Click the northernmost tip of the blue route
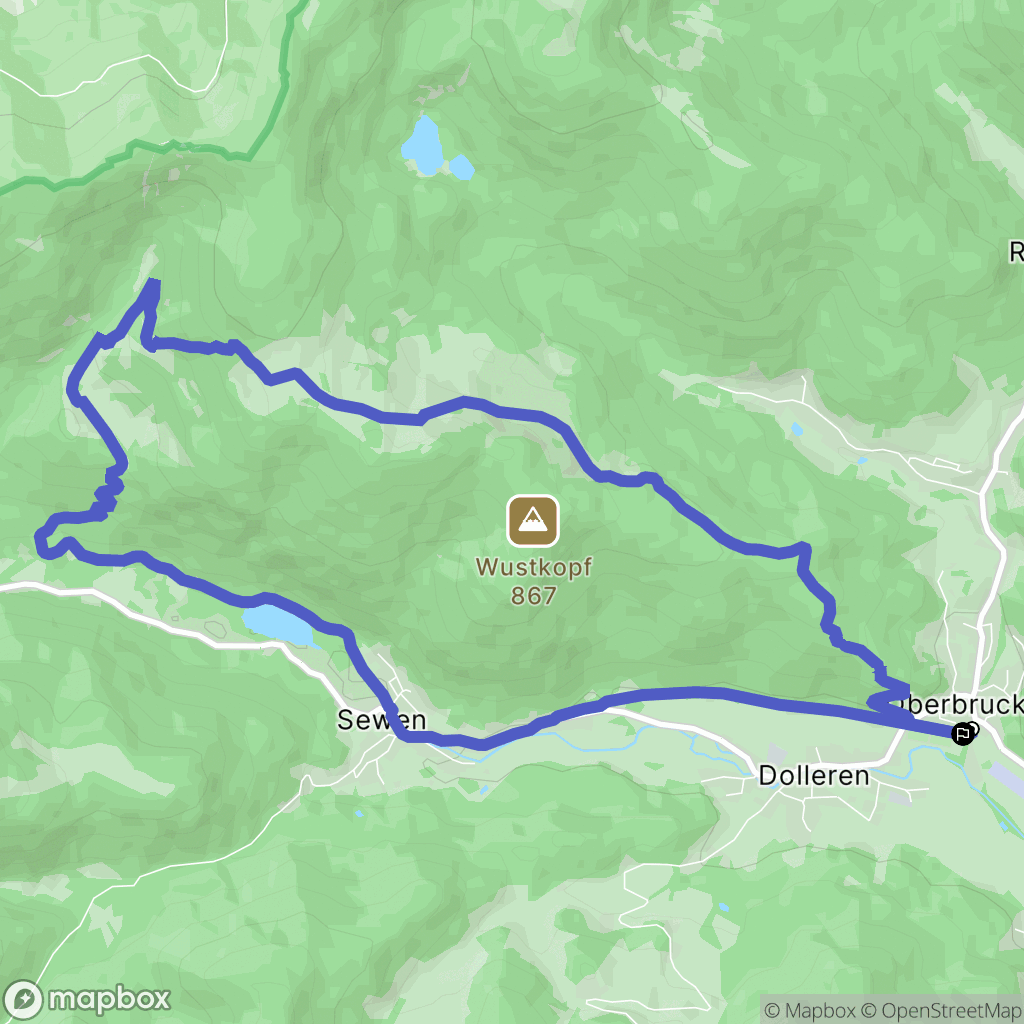 point(153,285)
